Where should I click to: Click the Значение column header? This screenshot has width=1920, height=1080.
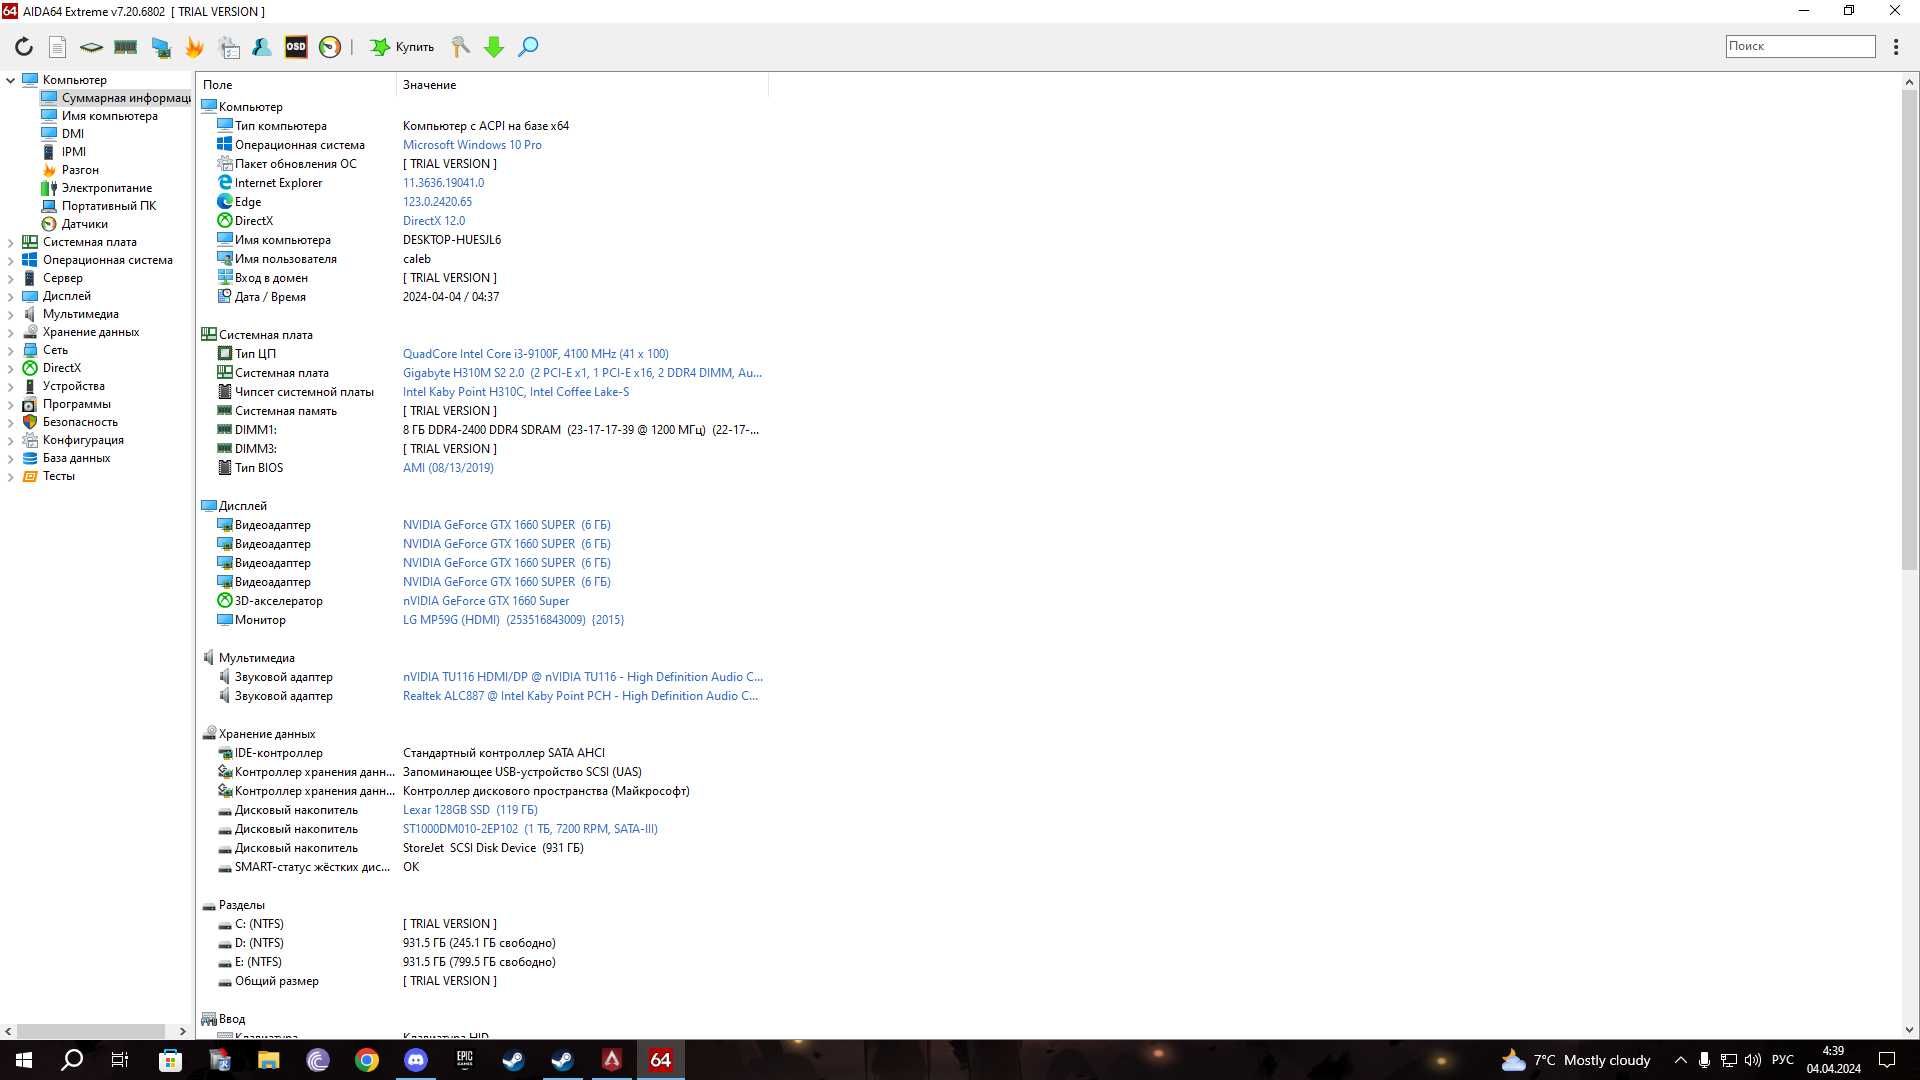click(x=582, y=85)
